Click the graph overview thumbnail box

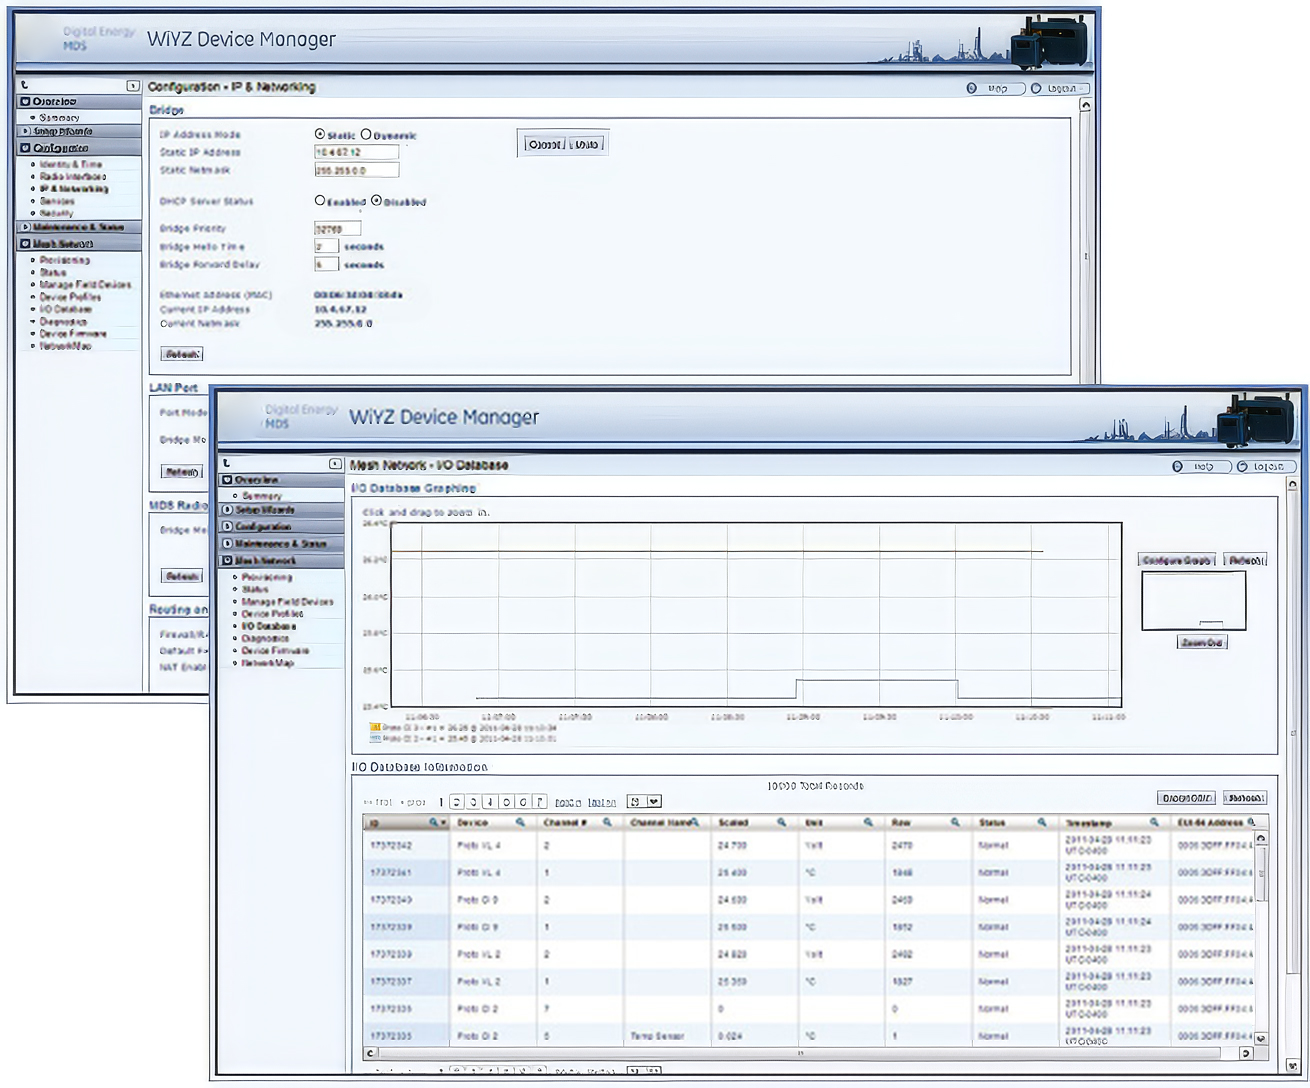point(1194,600)
